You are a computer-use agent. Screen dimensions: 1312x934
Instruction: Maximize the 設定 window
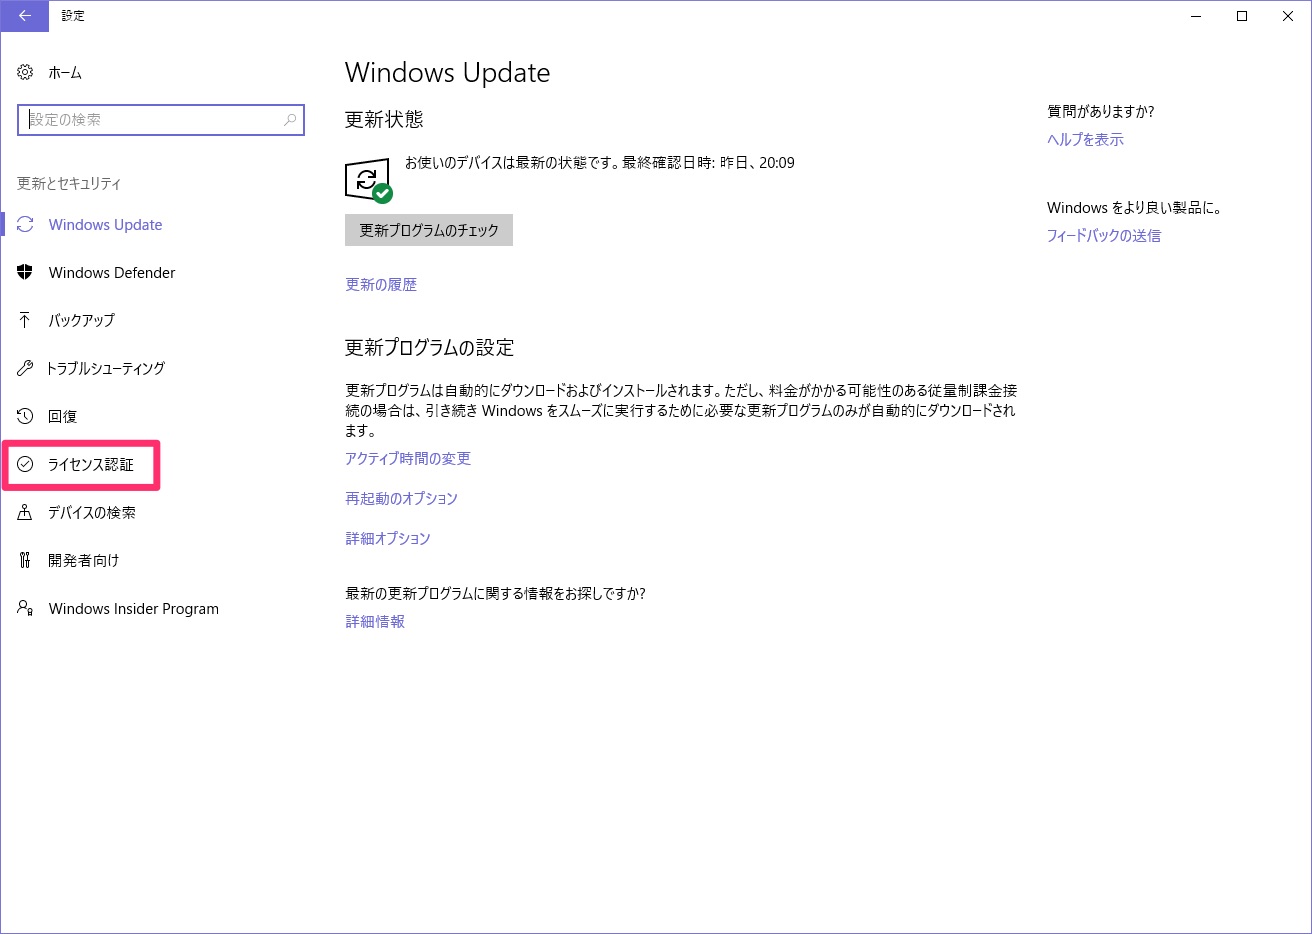[1242, 16]
